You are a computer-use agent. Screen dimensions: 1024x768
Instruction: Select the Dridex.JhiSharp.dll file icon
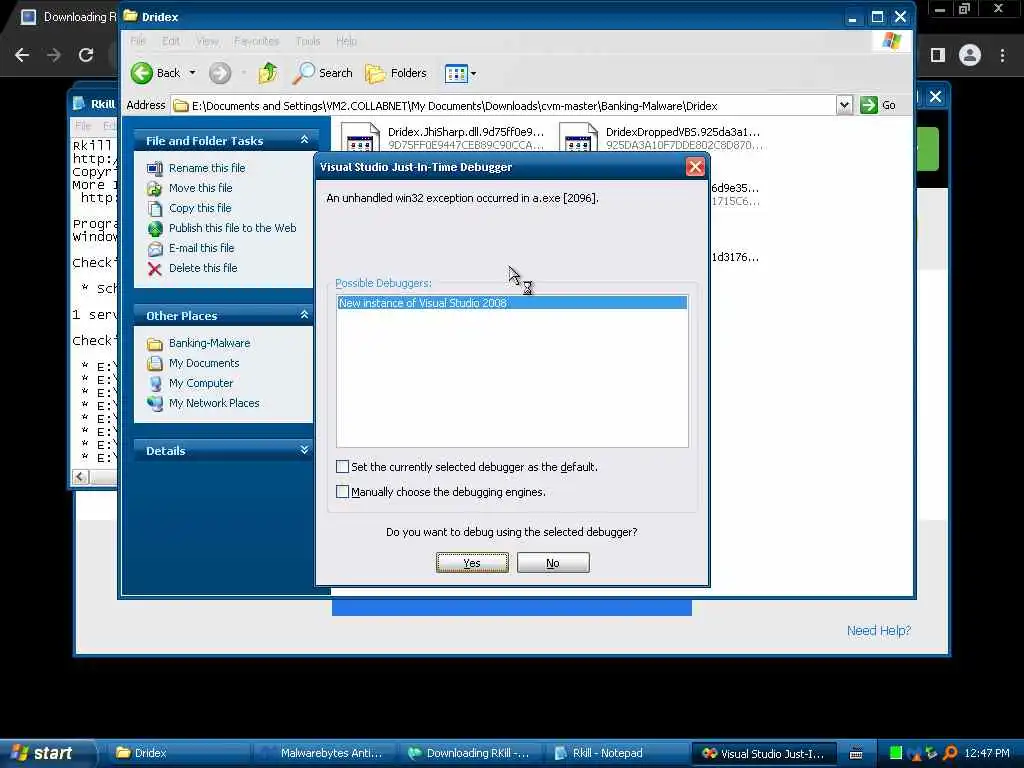360,137
